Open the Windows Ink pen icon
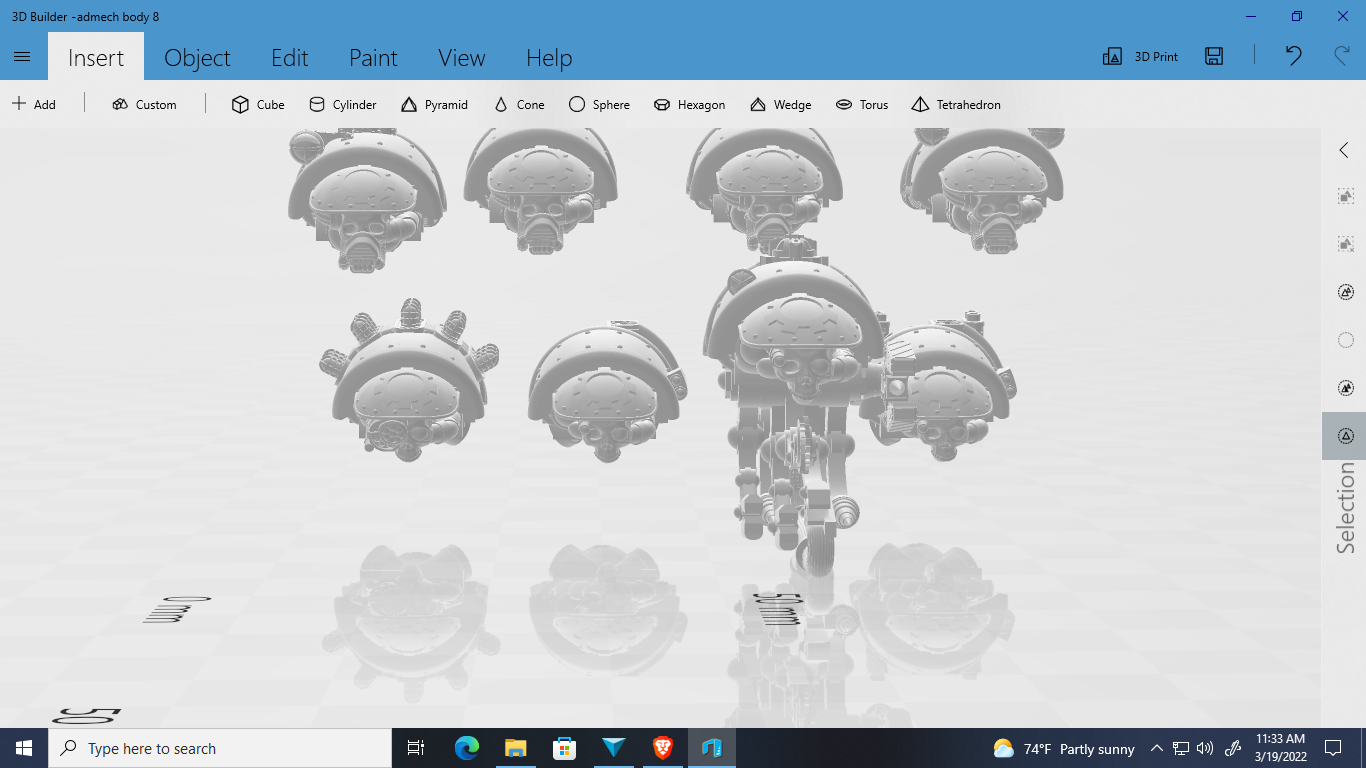 (x=1234, y=748)
